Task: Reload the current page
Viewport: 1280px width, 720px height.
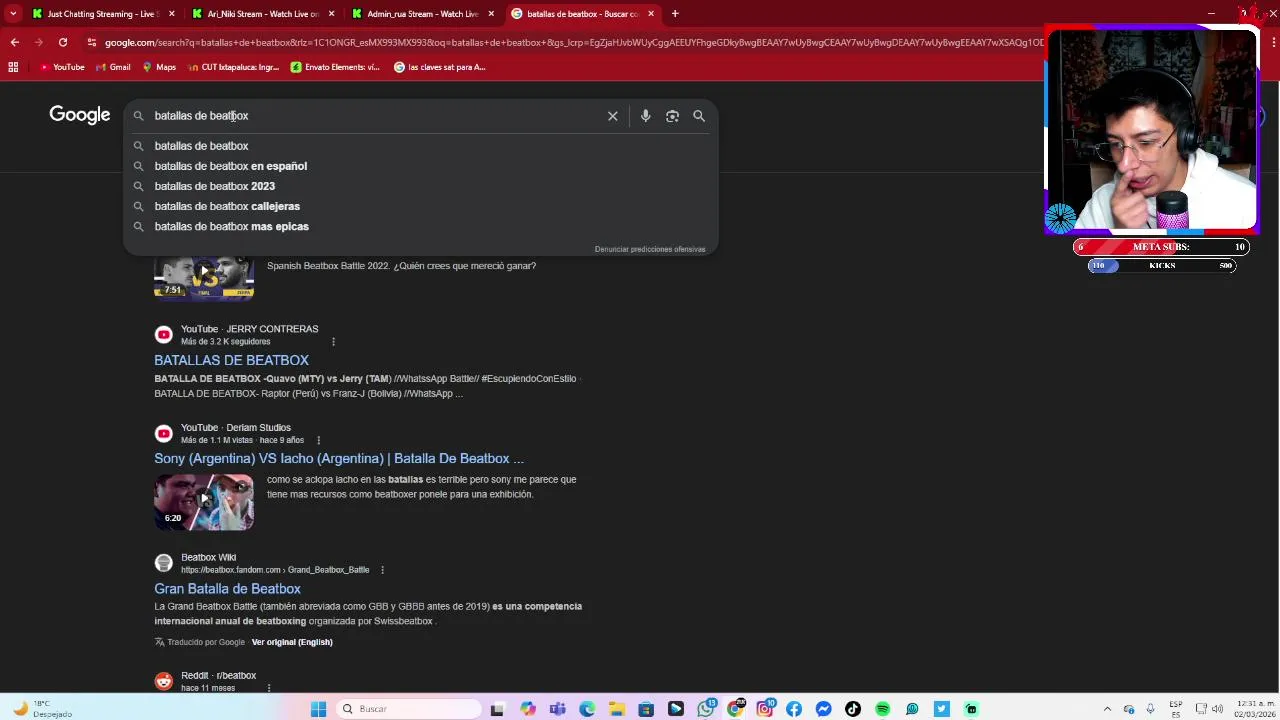Action: [x=63, y=42]
